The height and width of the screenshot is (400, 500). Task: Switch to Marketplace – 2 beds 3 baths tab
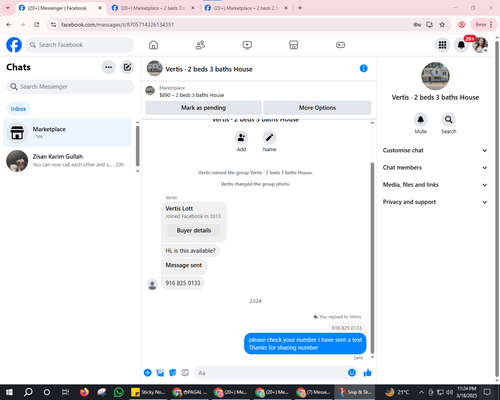[x=153, y=8]
